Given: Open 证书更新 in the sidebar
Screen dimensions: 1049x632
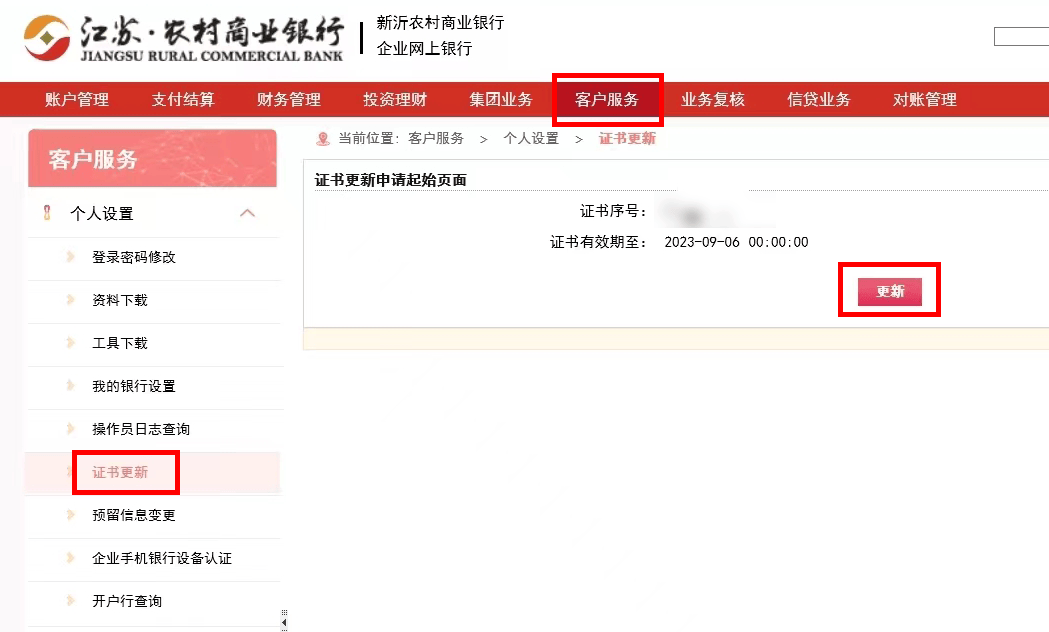Looking at the screenshot, I should click(126, 473).
